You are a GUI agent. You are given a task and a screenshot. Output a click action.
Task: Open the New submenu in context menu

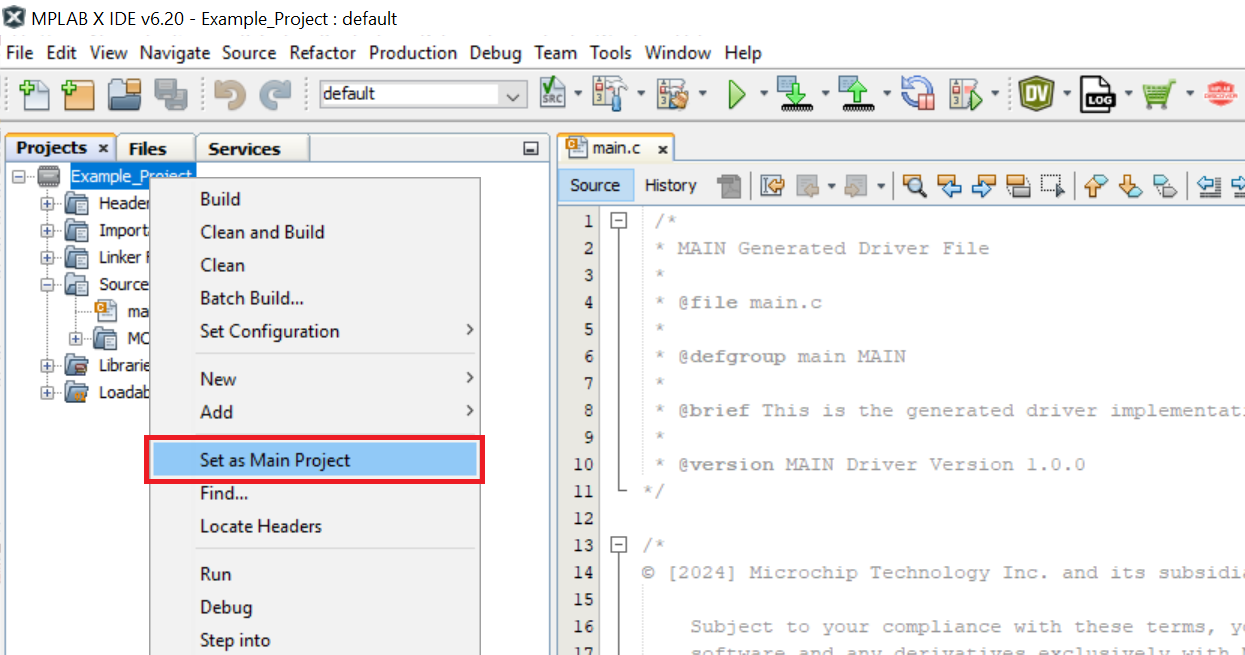click(314, 379)
